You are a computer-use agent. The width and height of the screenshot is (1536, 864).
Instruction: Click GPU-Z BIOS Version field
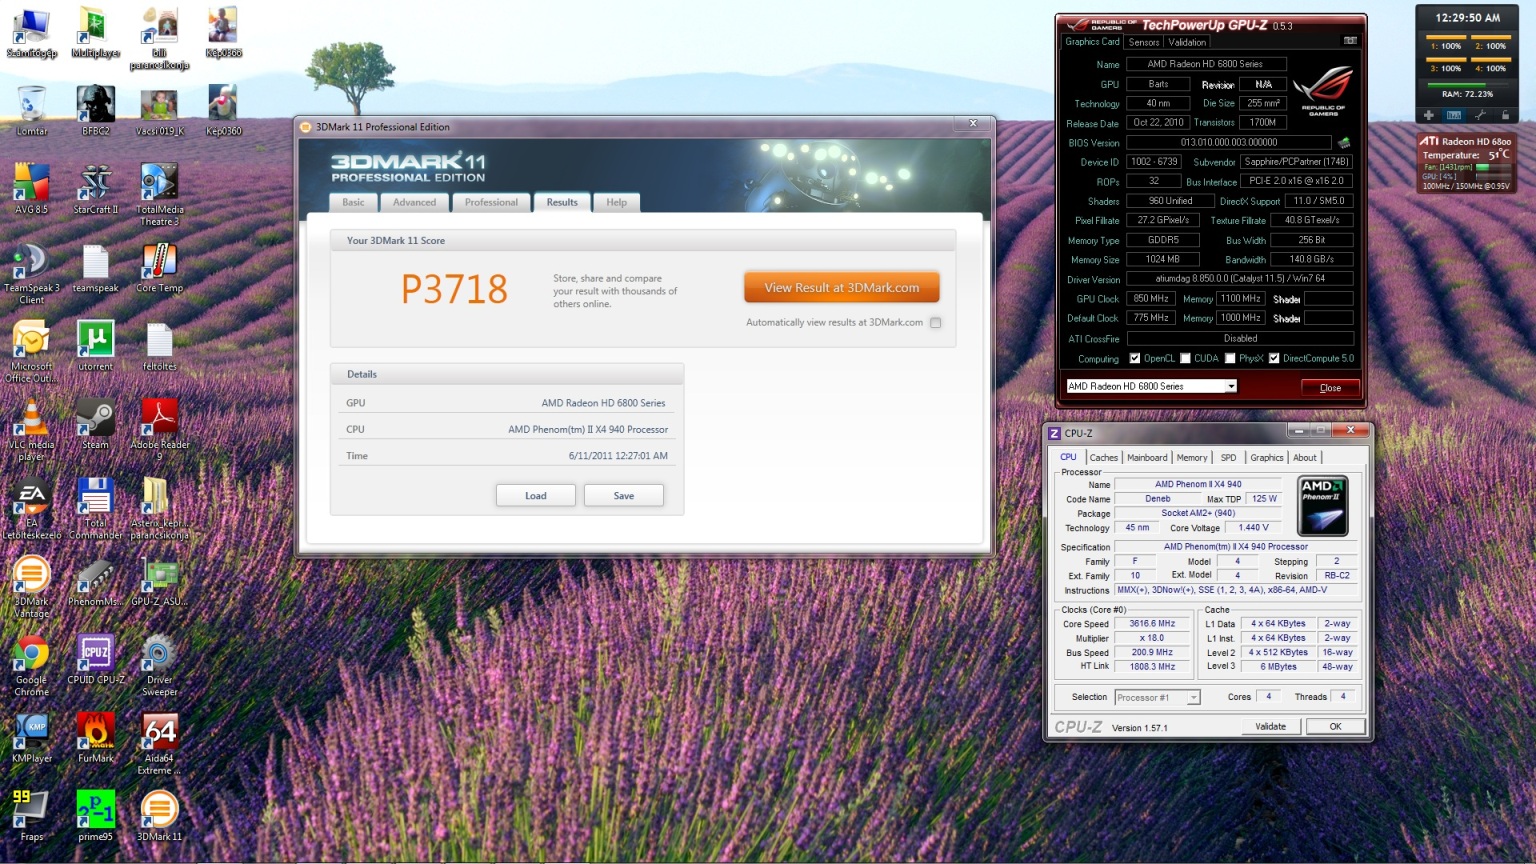[1229, 142]
